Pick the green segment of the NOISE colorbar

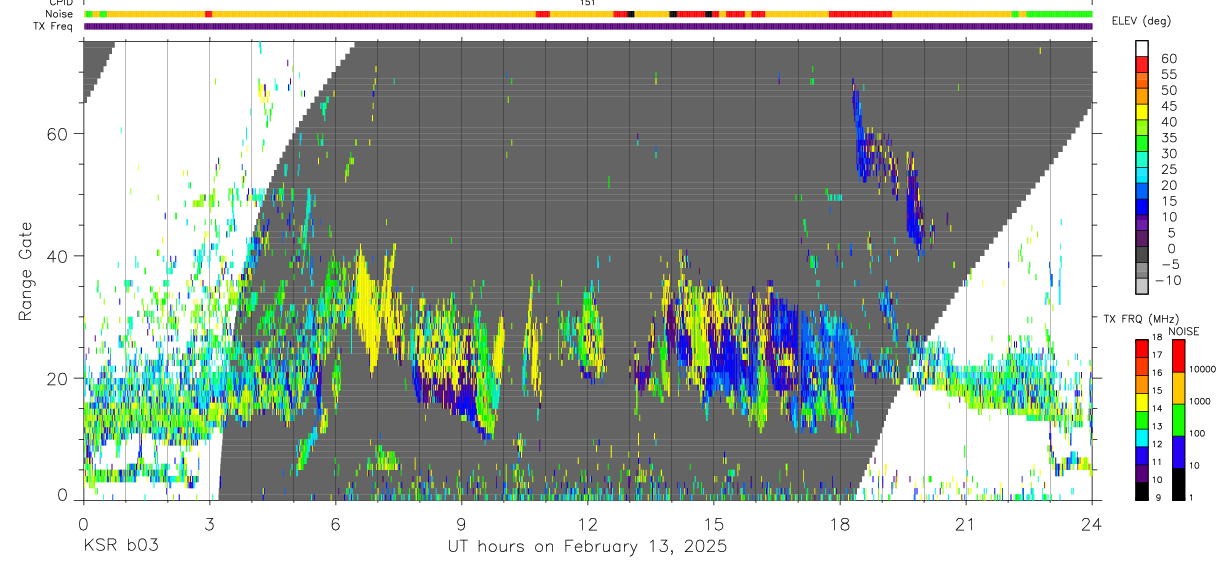pyautogui.click(x=1178, y=419)
